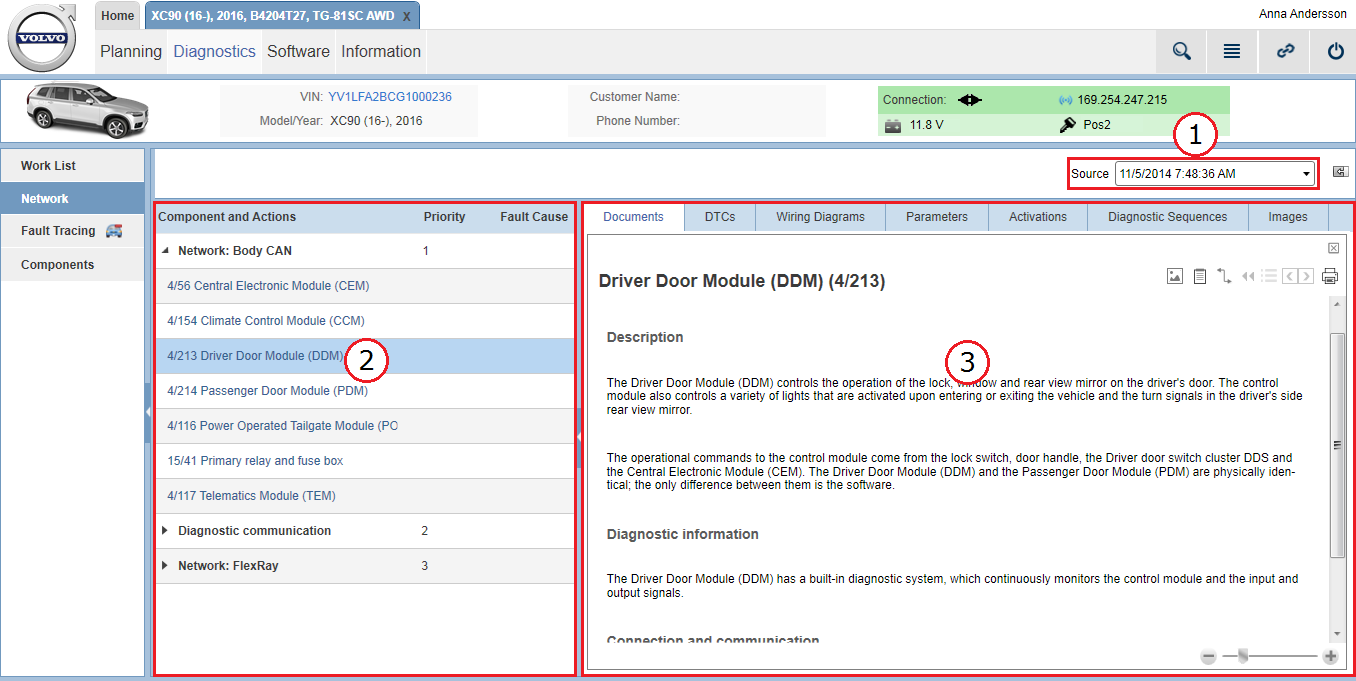The width and height of the screenshot is (1356, 681).
Task: Collapse the Network: Body CAN group
Action: (165, 251)
